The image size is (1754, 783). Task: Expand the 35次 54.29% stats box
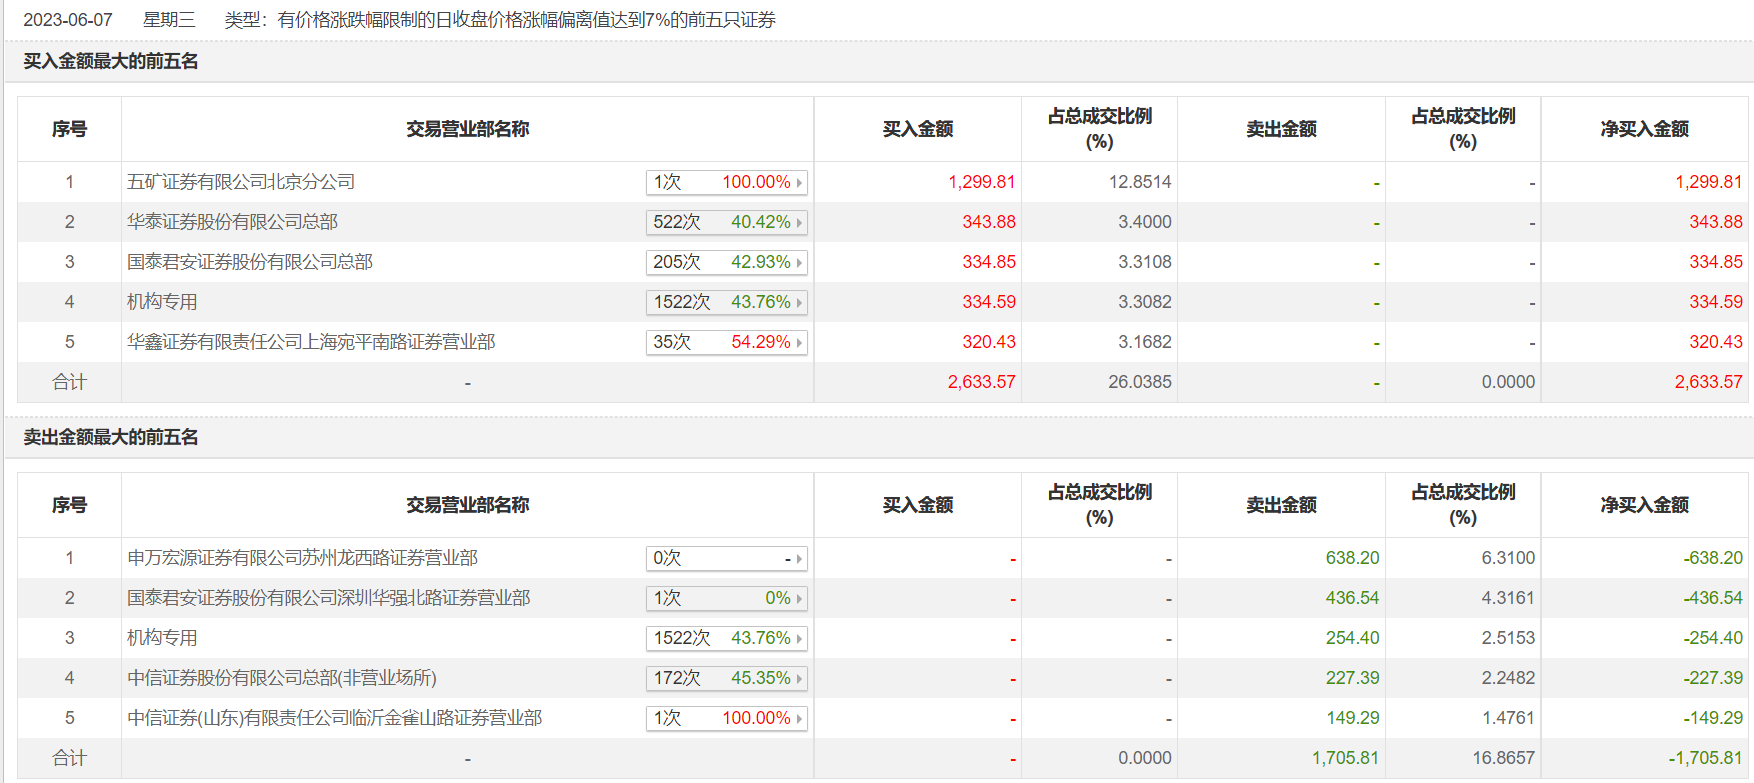(x=726, y=342)
